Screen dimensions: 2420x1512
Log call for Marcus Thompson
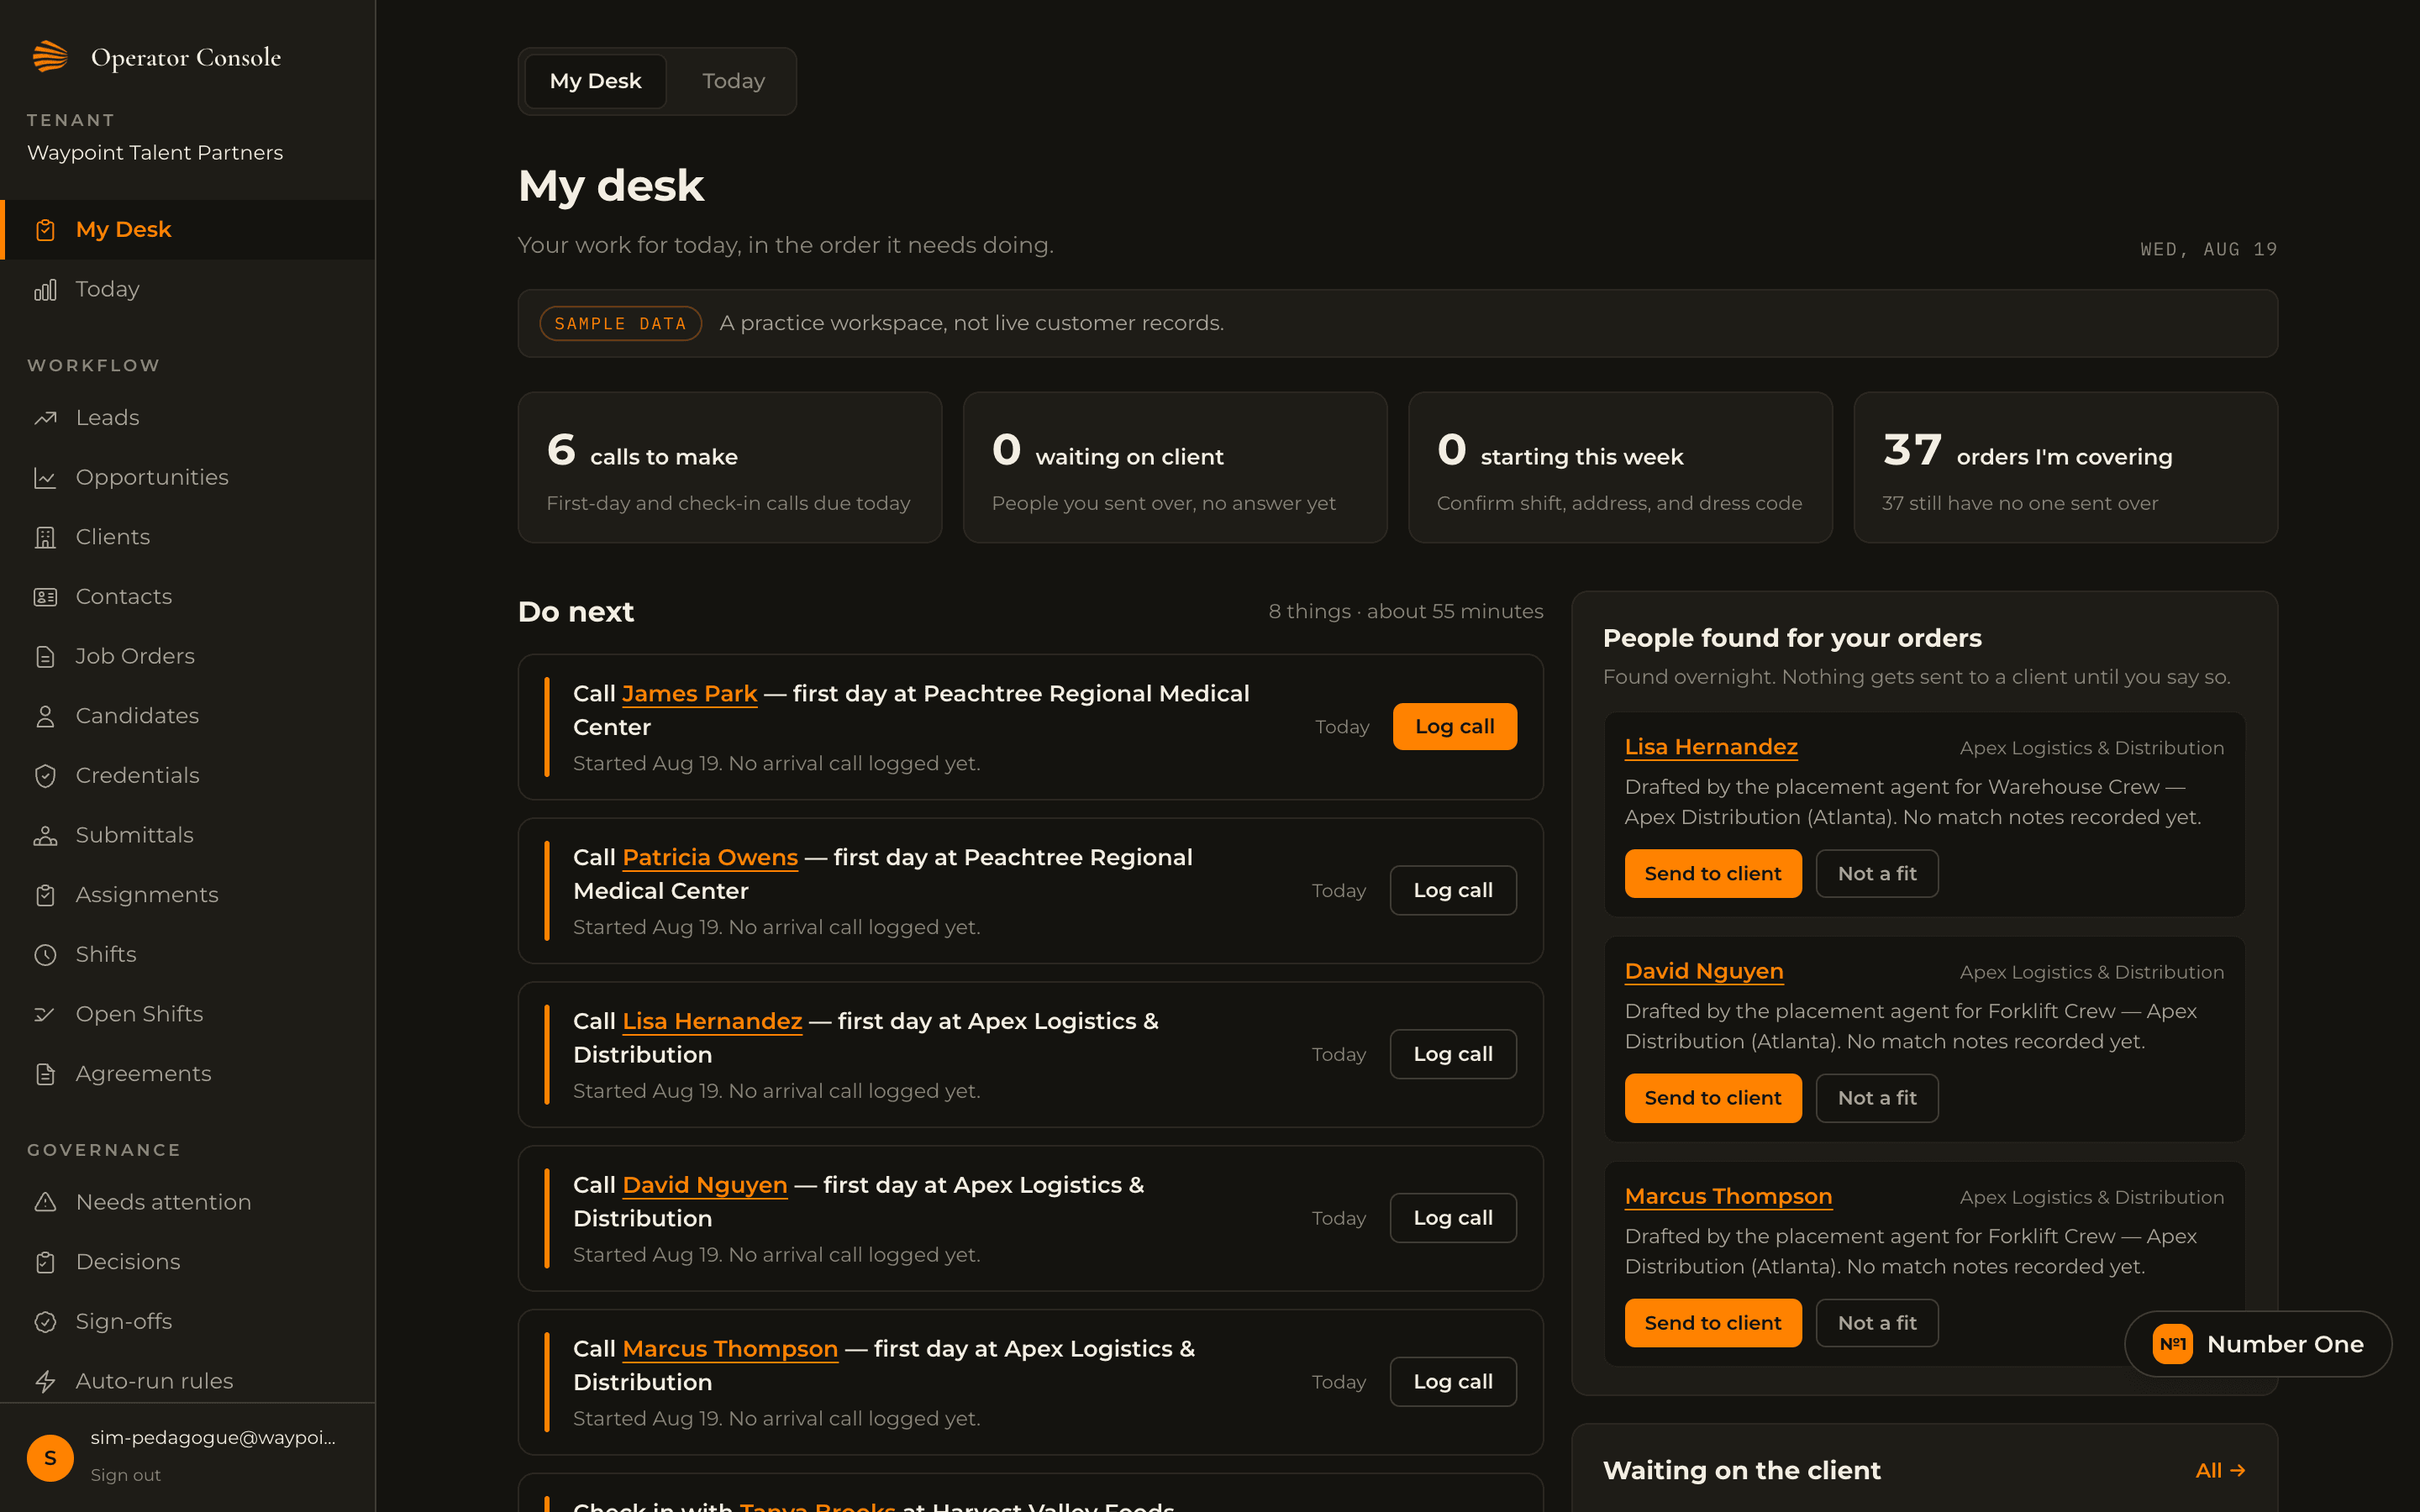click(x=1453, y=1382)
